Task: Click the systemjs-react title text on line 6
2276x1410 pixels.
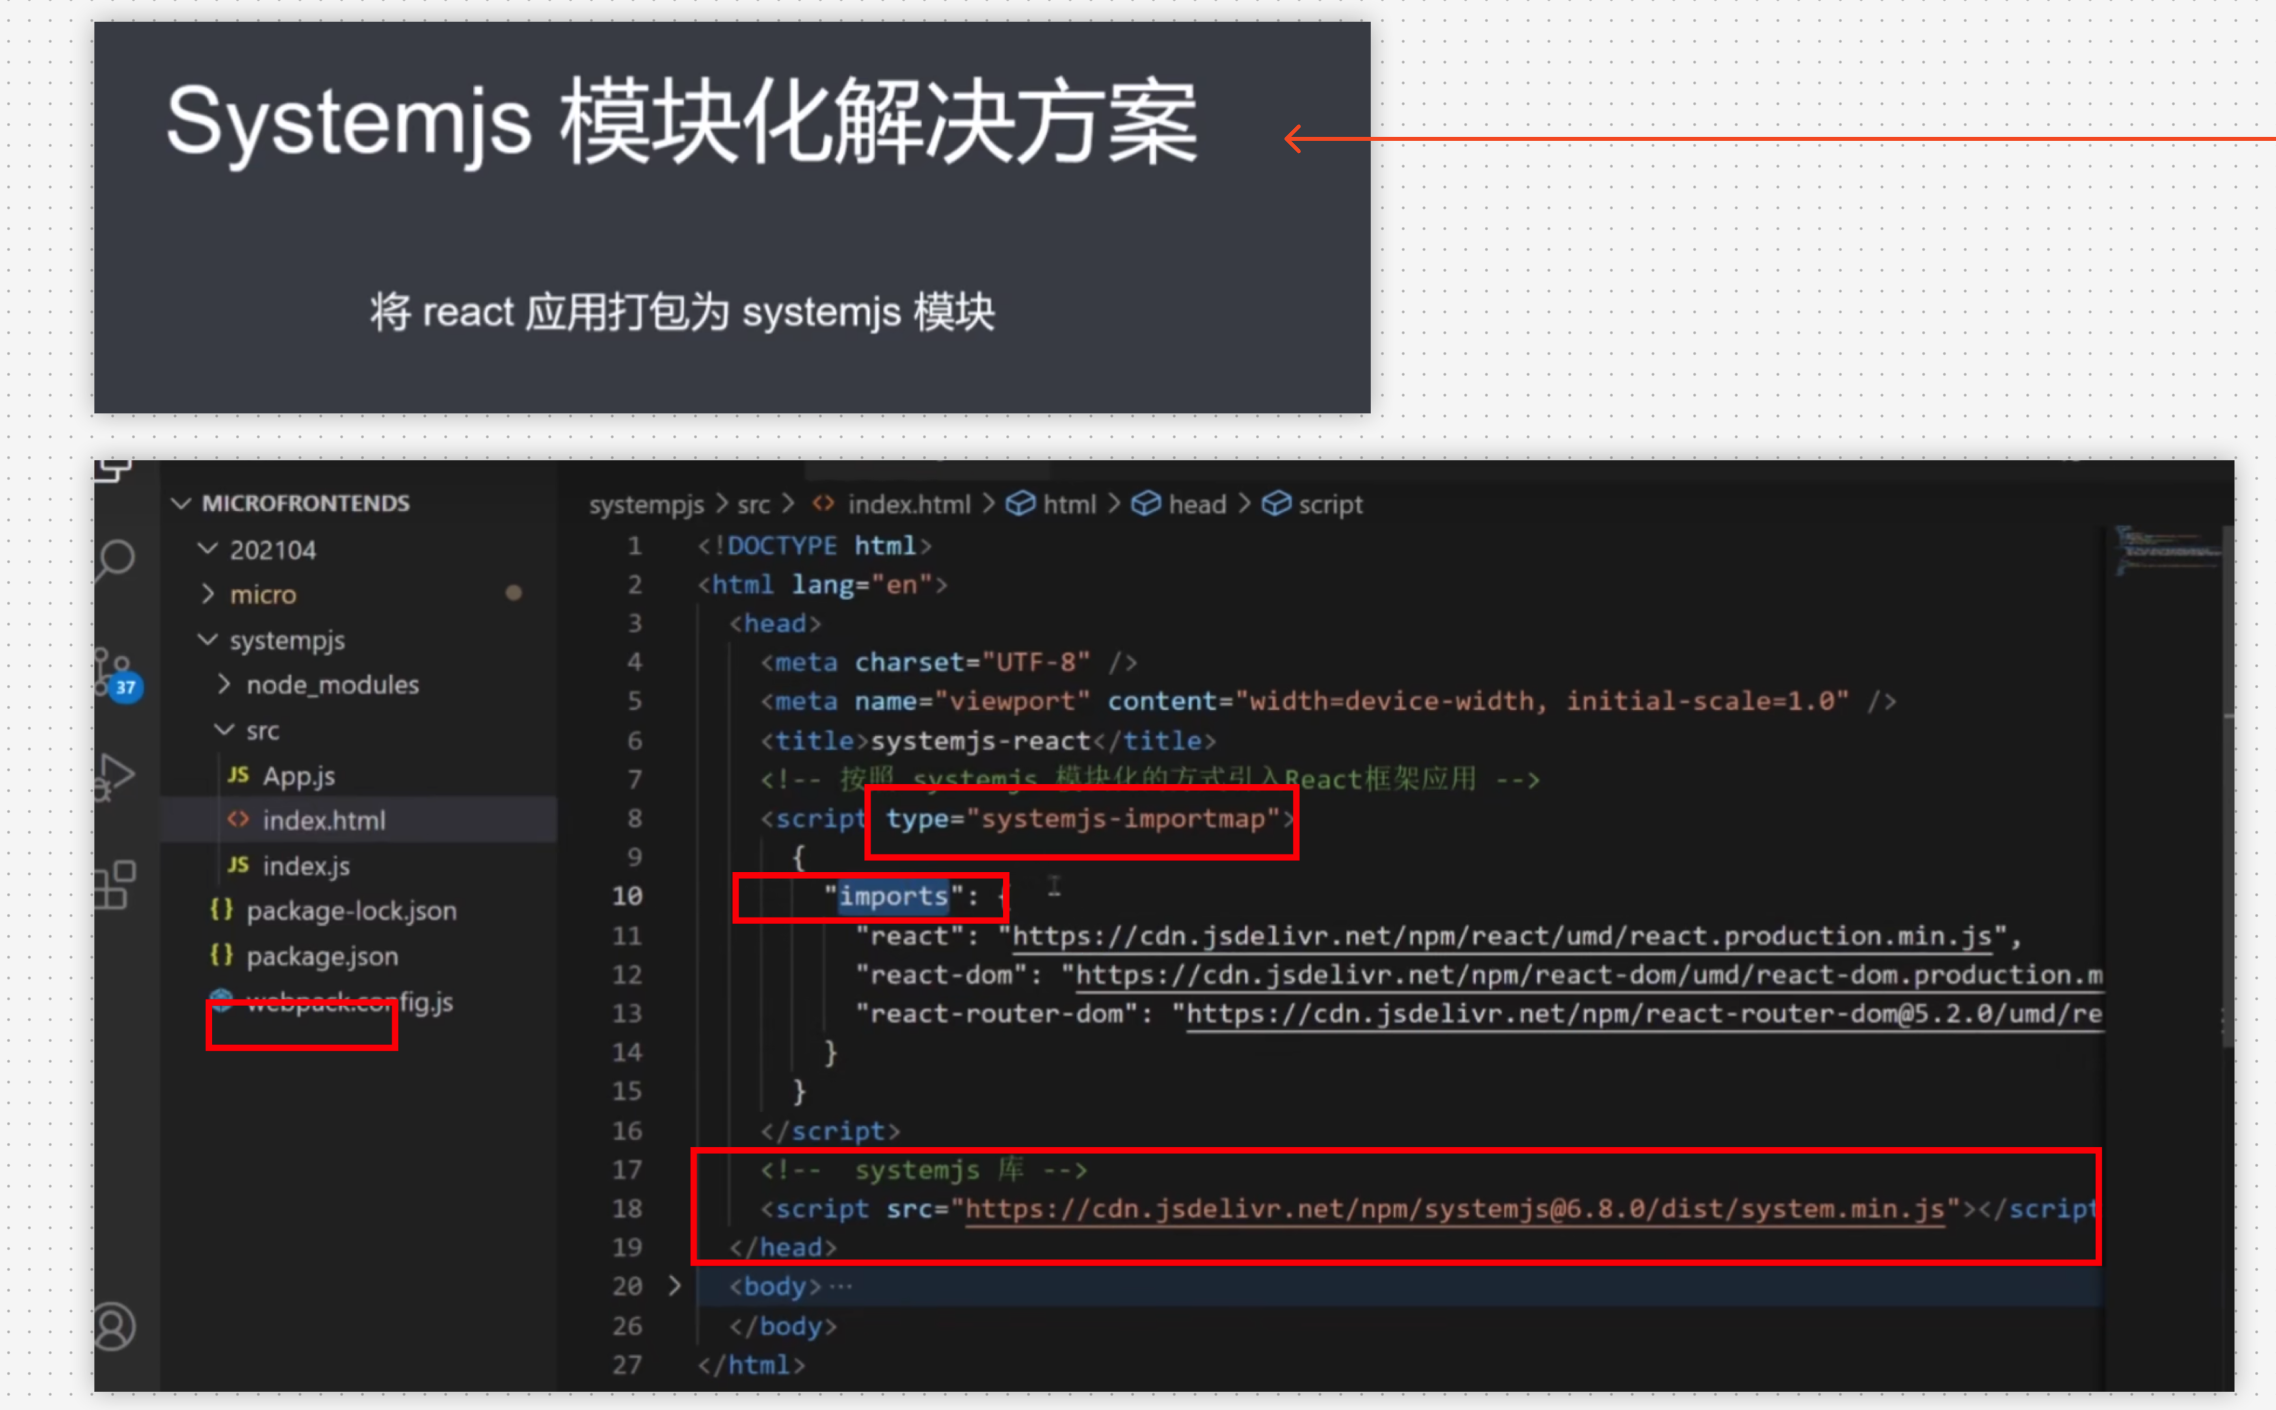Action: click(980, 741)
